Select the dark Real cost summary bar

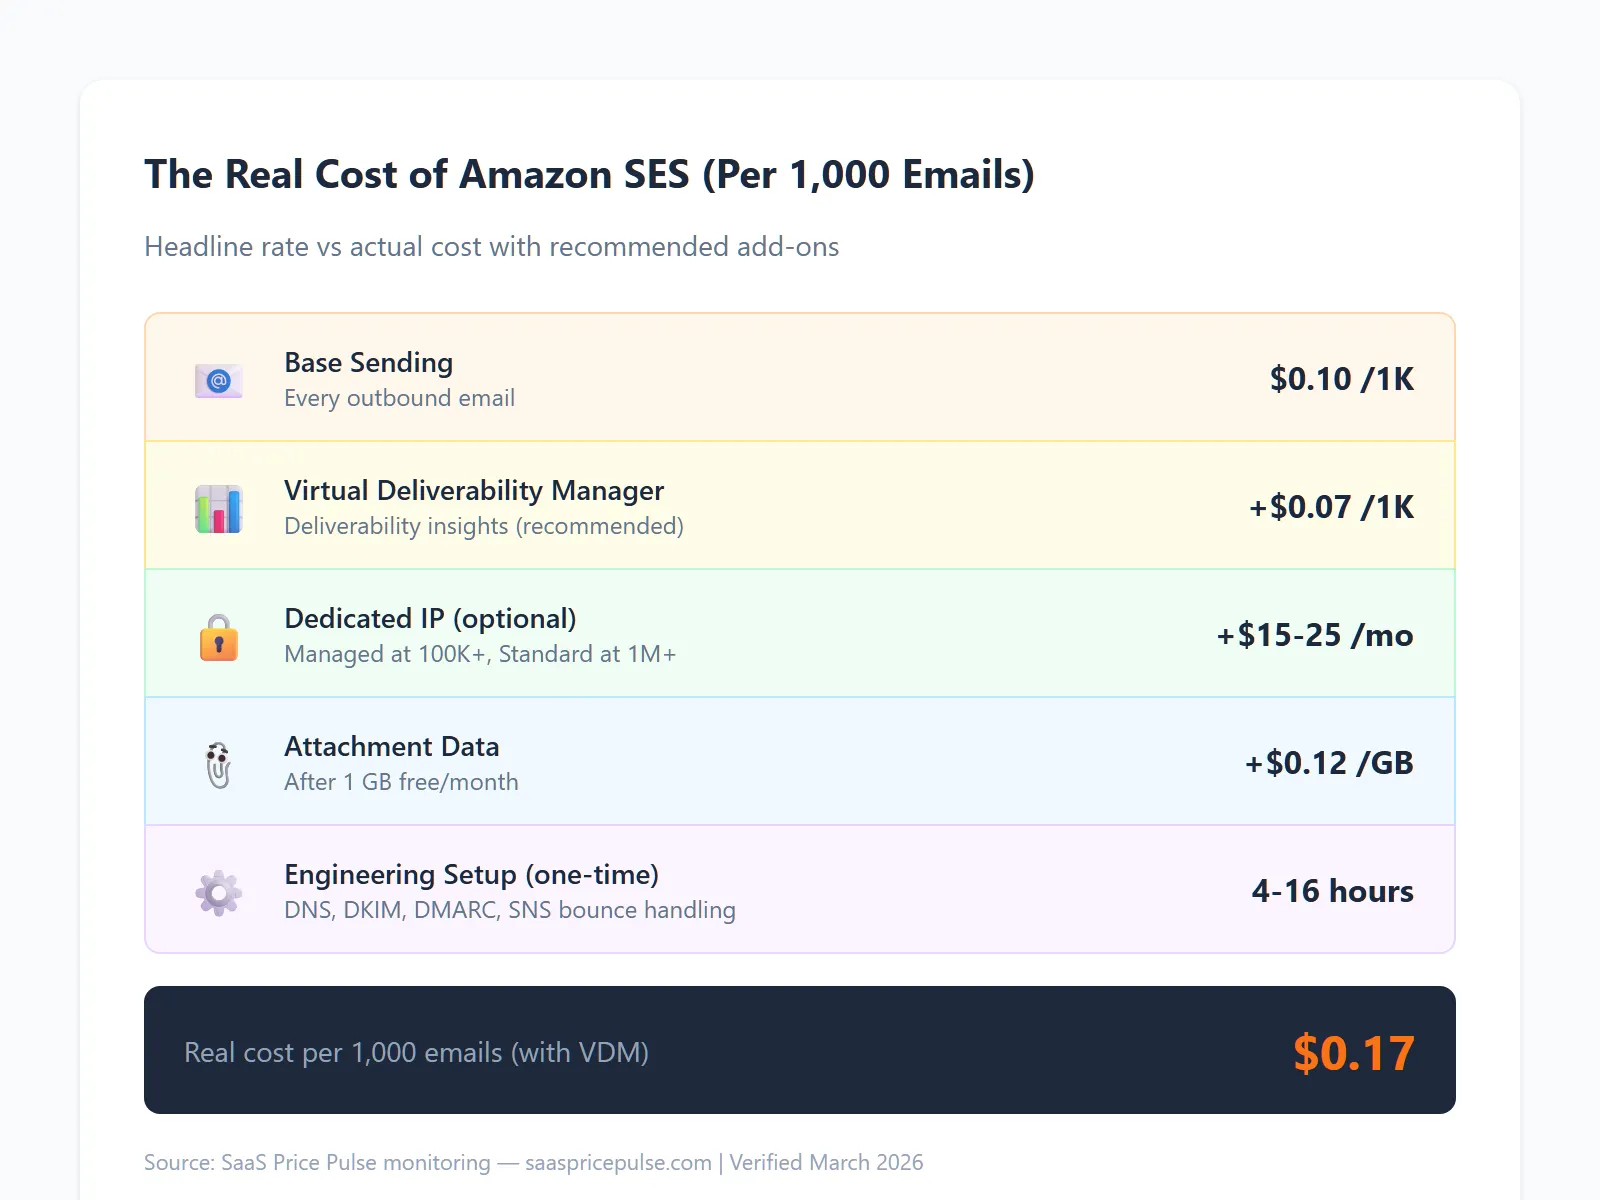(x=800, y=1050)
